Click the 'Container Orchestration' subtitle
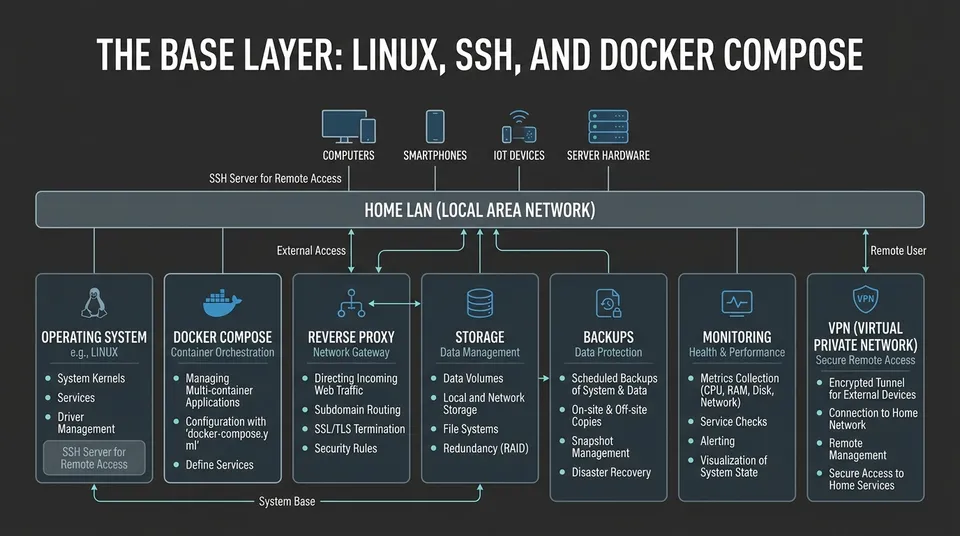The width and height of the screenshot is (960, 536). 222,352
